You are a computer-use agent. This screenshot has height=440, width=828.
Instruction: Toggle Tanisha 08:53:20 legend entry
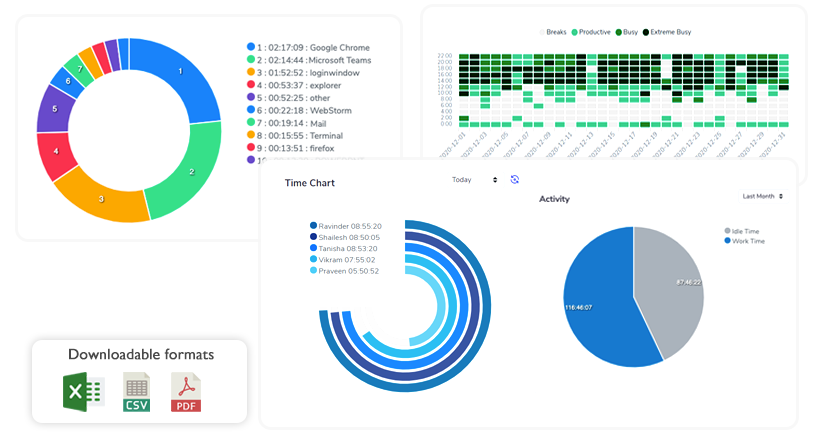(344, 248)
